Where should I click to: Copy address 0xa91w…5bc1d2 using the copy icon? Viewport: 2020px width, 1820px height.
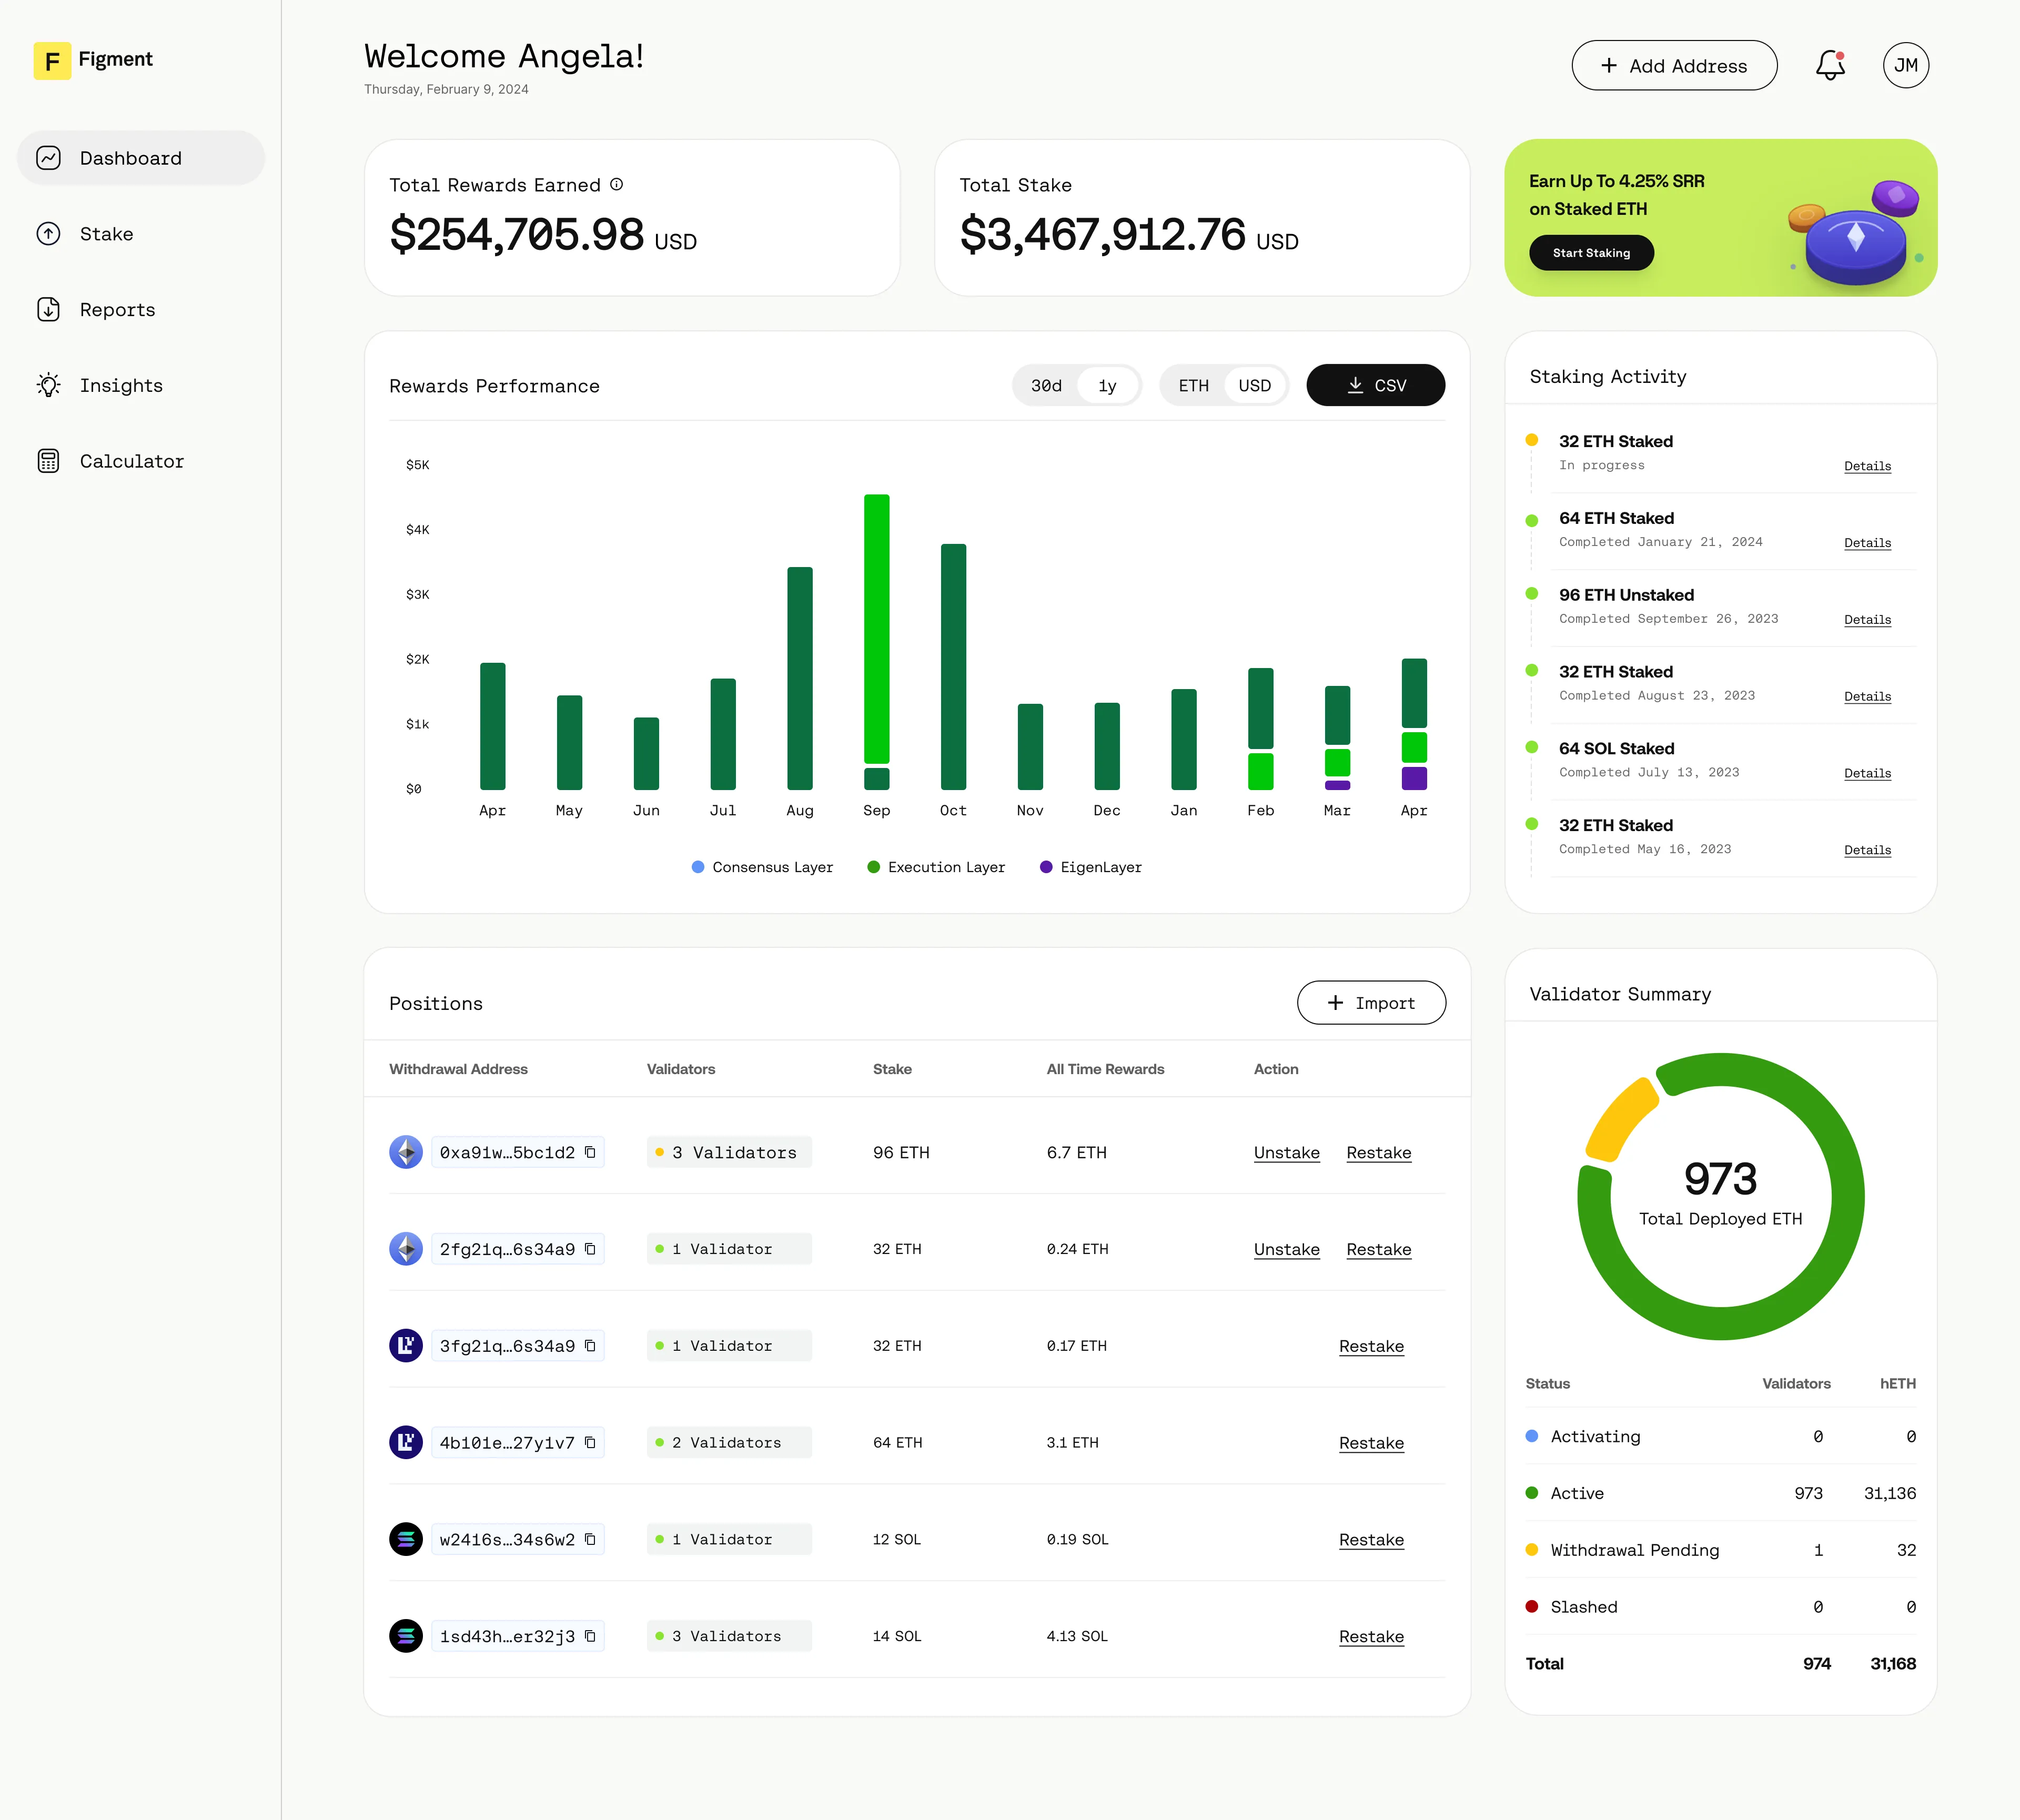(590, 1152)
